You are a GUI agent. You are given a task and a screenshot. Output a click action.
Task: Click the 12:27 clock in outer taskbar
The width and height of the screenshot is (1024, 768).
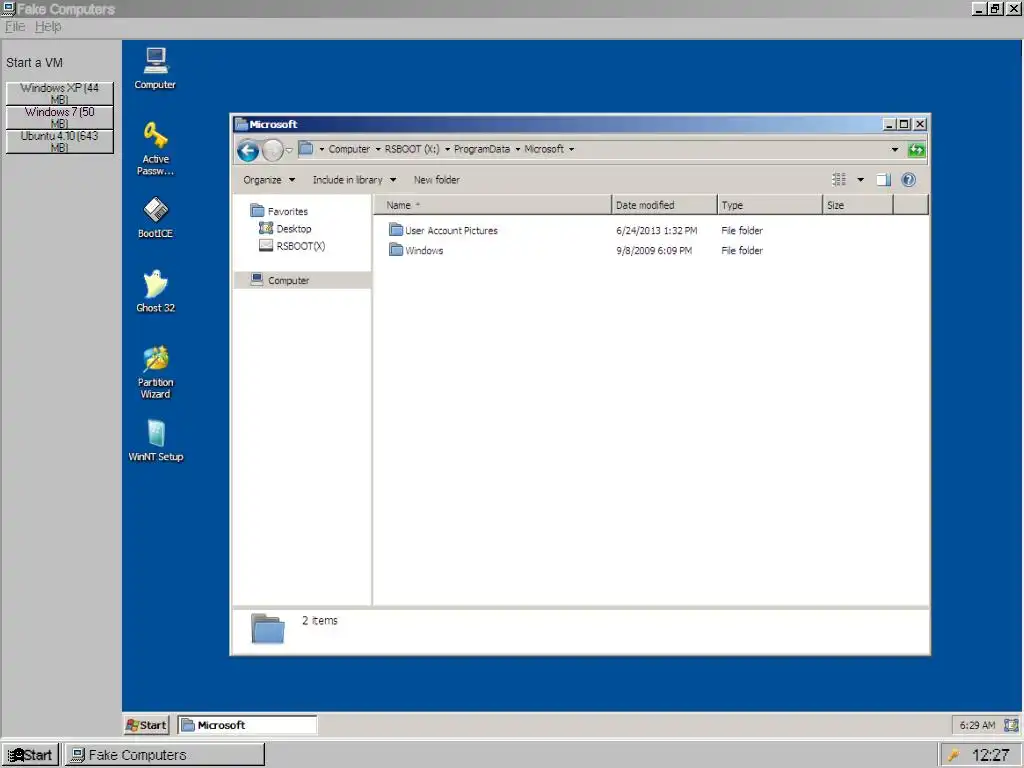tap(991, 756)
